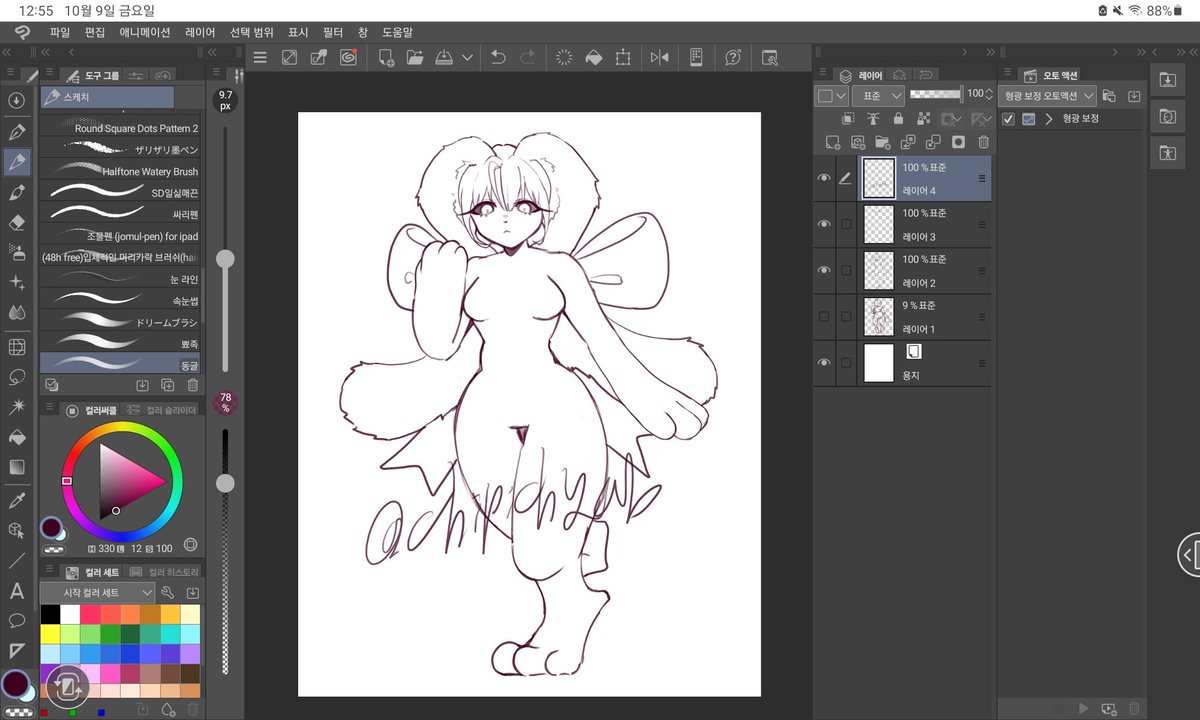Expand the 형광 보정 action chevron

tap(1049, 119)
